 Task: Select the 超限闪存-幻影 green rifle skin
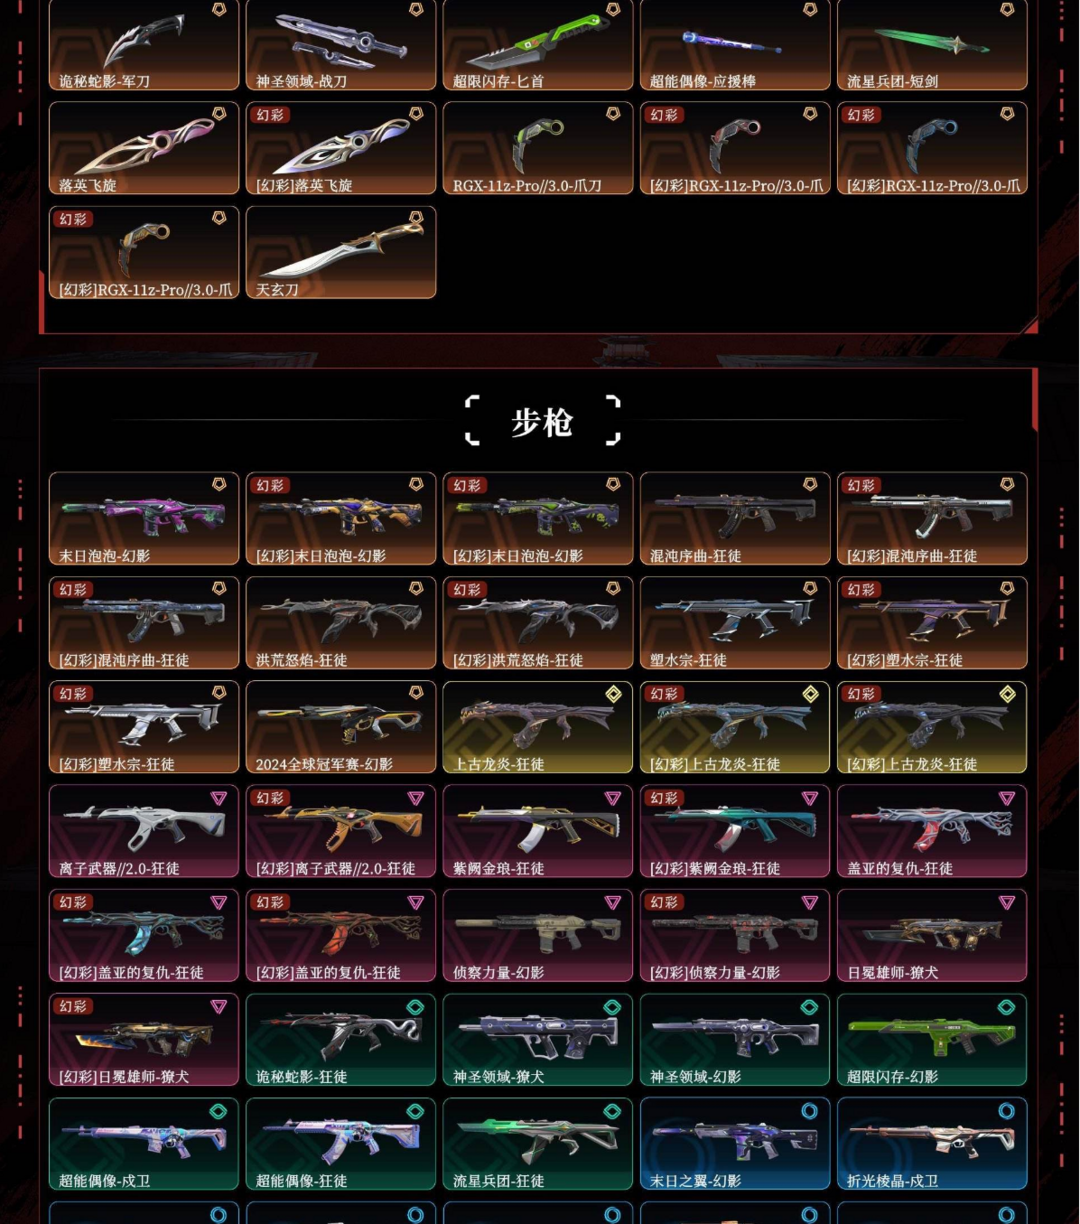pos(932,1040)
